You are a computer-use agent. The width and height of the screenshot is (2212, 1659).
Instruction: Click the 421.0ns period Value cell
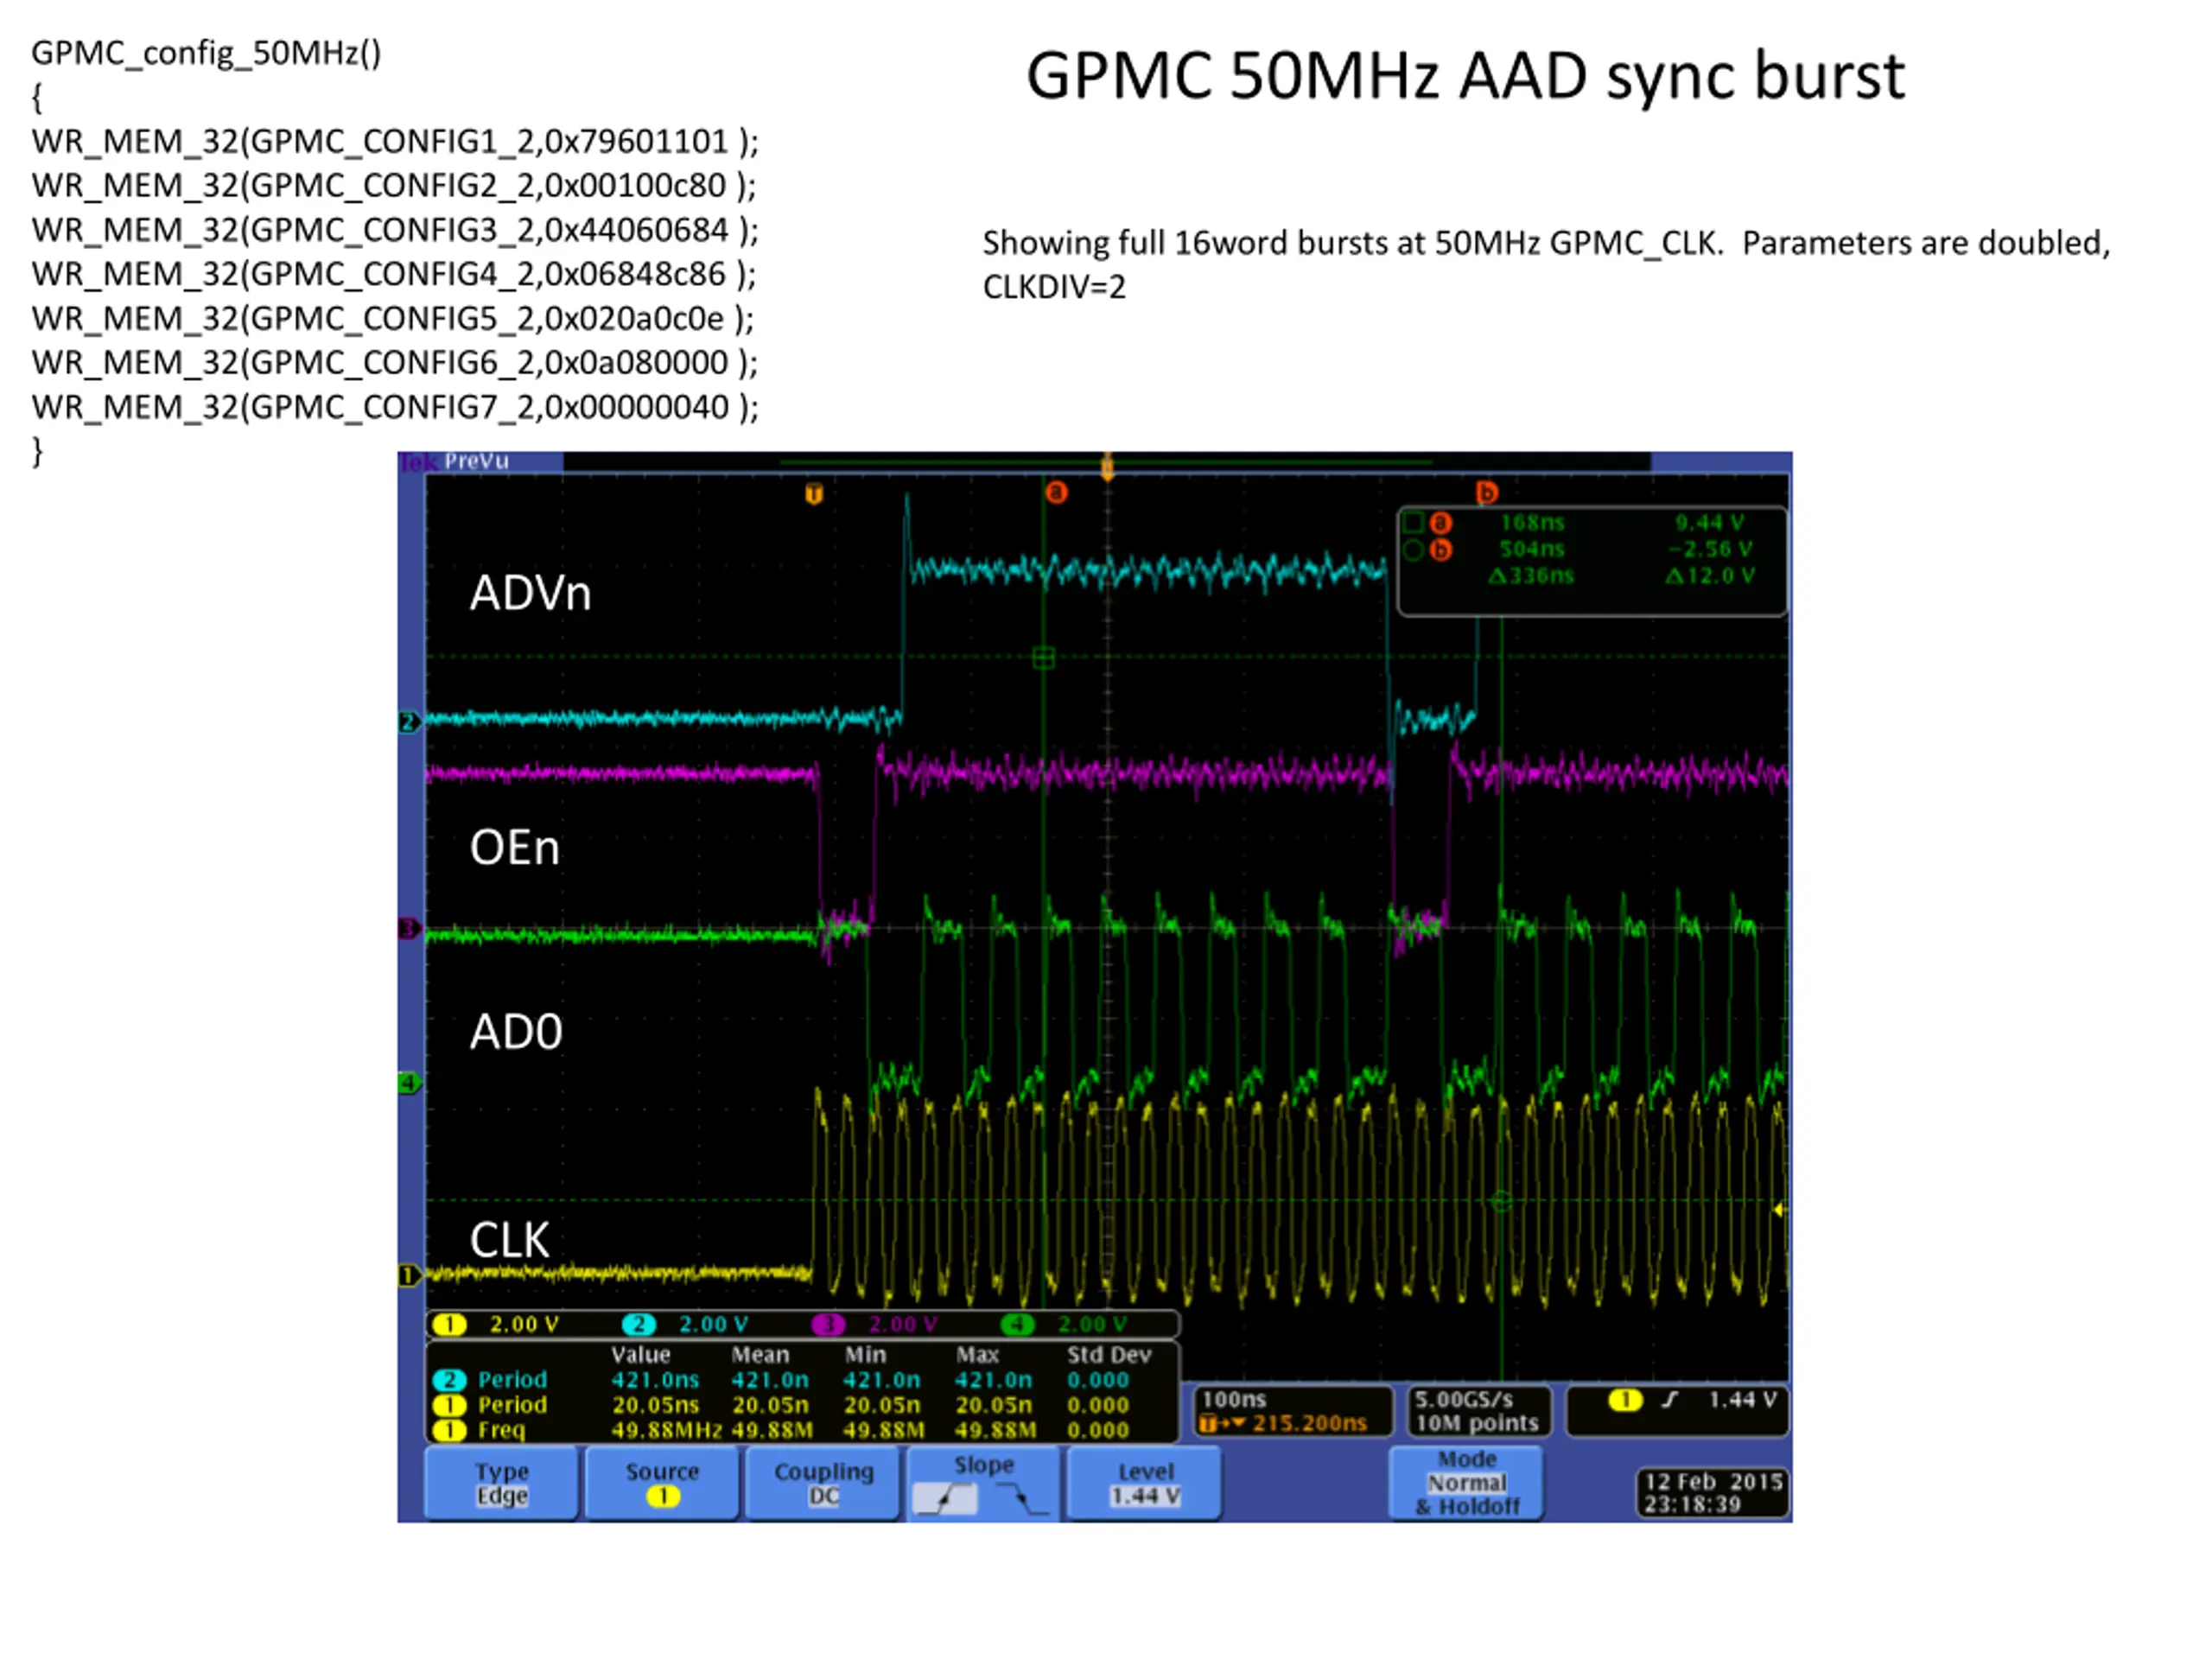pyautogui.click(x=655, y=1380)
